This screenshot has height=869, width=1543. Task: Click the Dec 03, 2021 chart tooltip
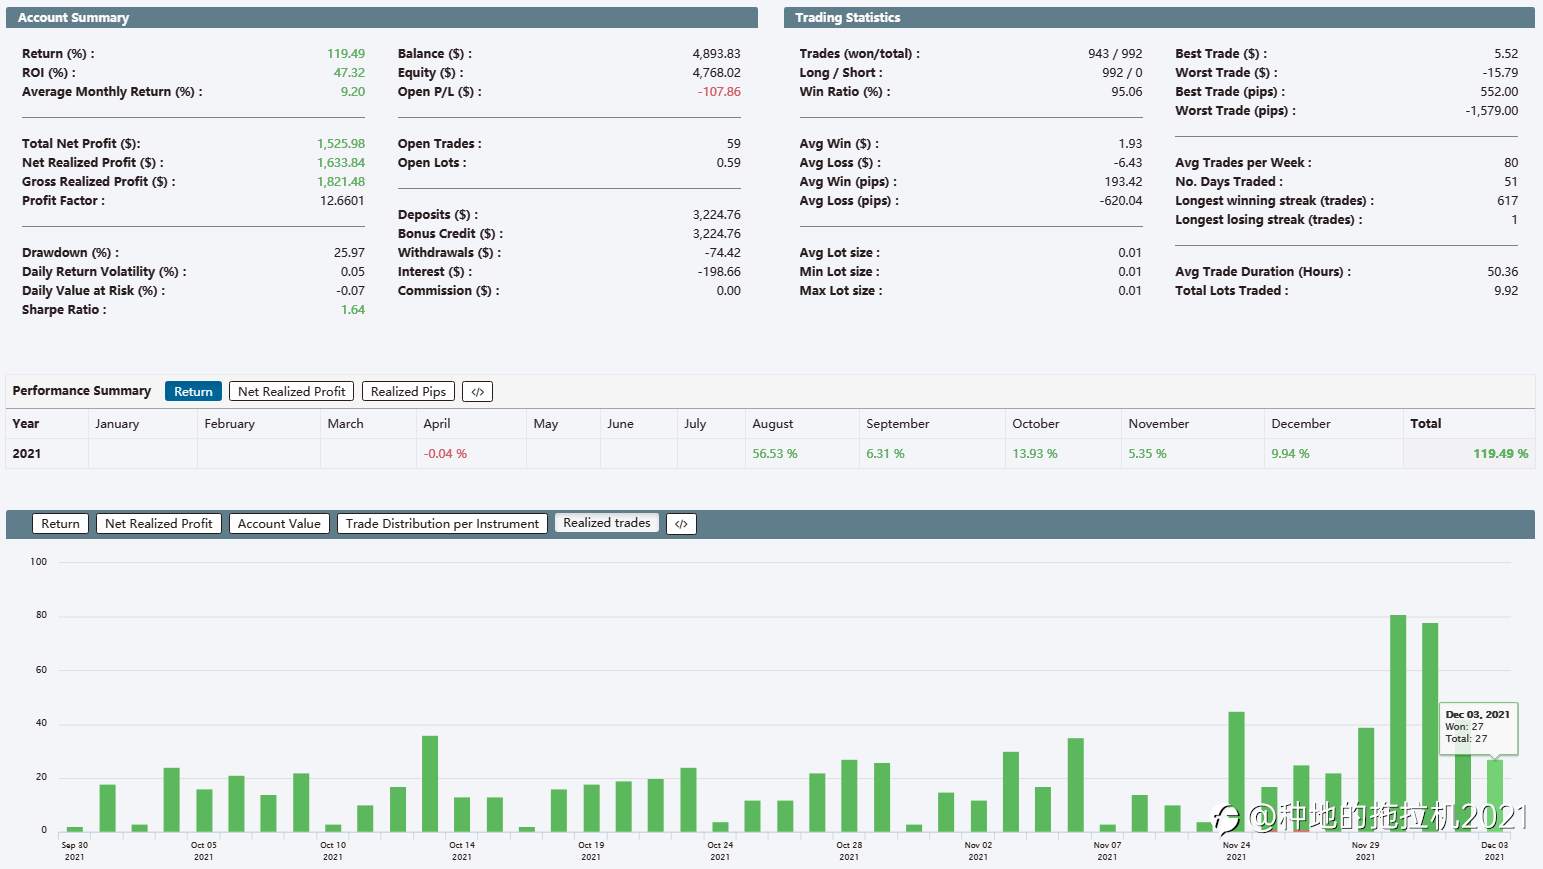tap(1478, 727)
